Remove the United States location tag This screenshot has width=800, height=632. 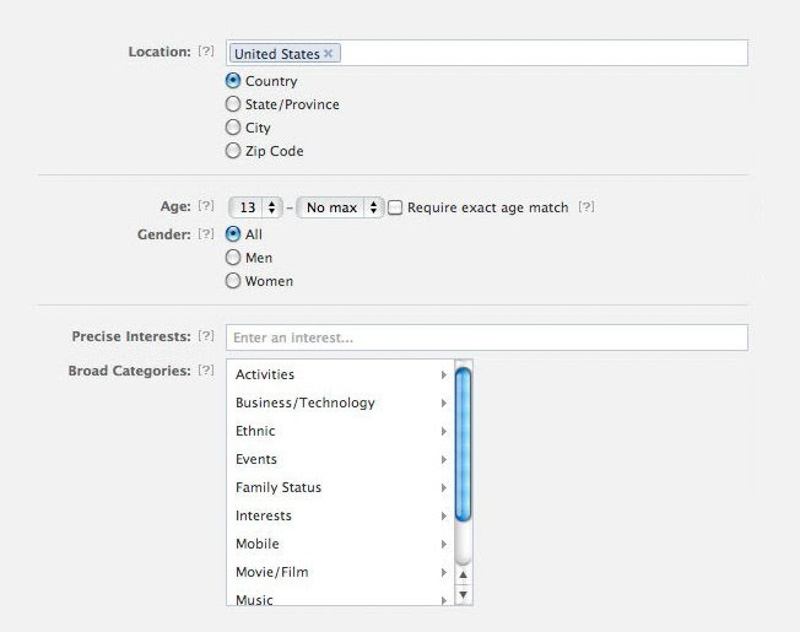tap(328, 54)
